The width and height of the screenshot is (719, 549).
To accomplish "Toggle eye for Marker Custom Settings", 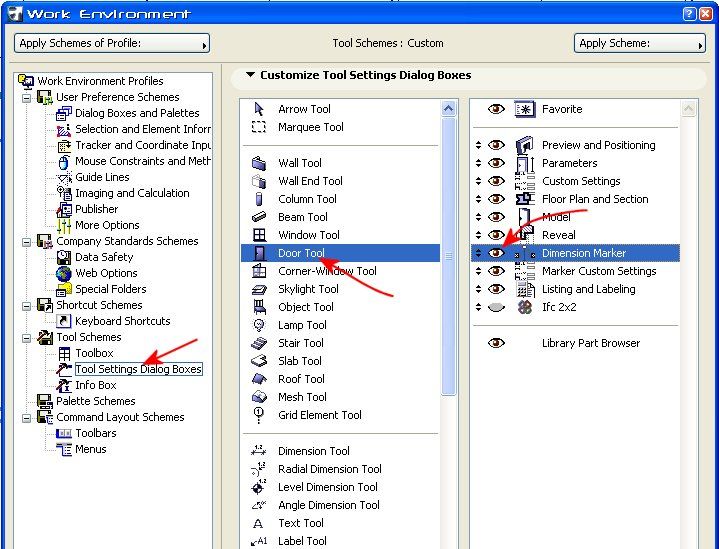I will 496,271.
